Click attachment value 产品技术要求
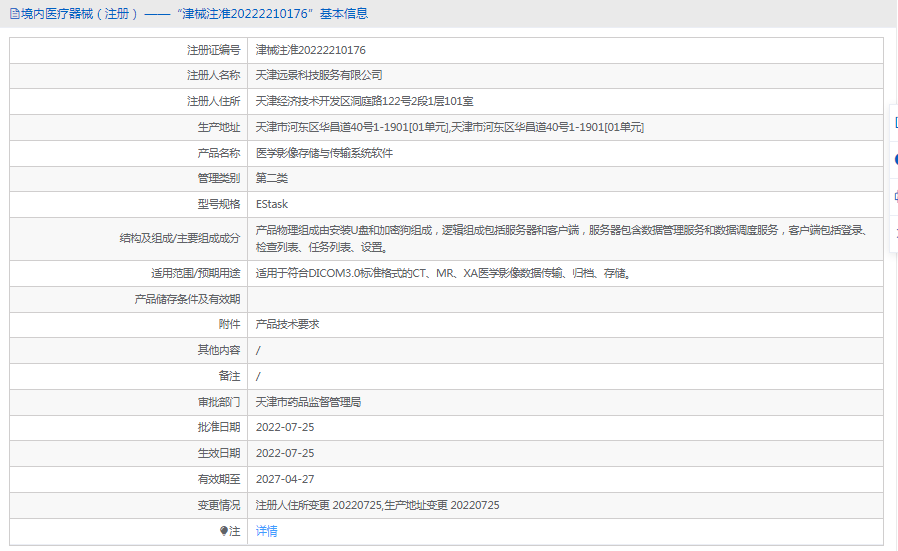This screenshot has height=551, width=898. pyautogui.click(x=287, y=324)
